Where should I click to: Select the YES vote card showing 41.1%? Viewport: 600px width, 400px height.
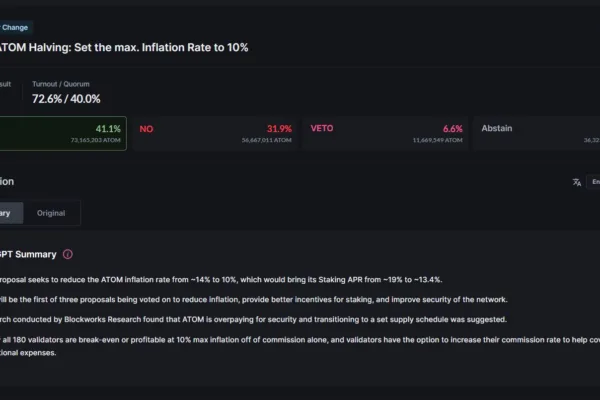pyautogui.click(x=63, y=134)
